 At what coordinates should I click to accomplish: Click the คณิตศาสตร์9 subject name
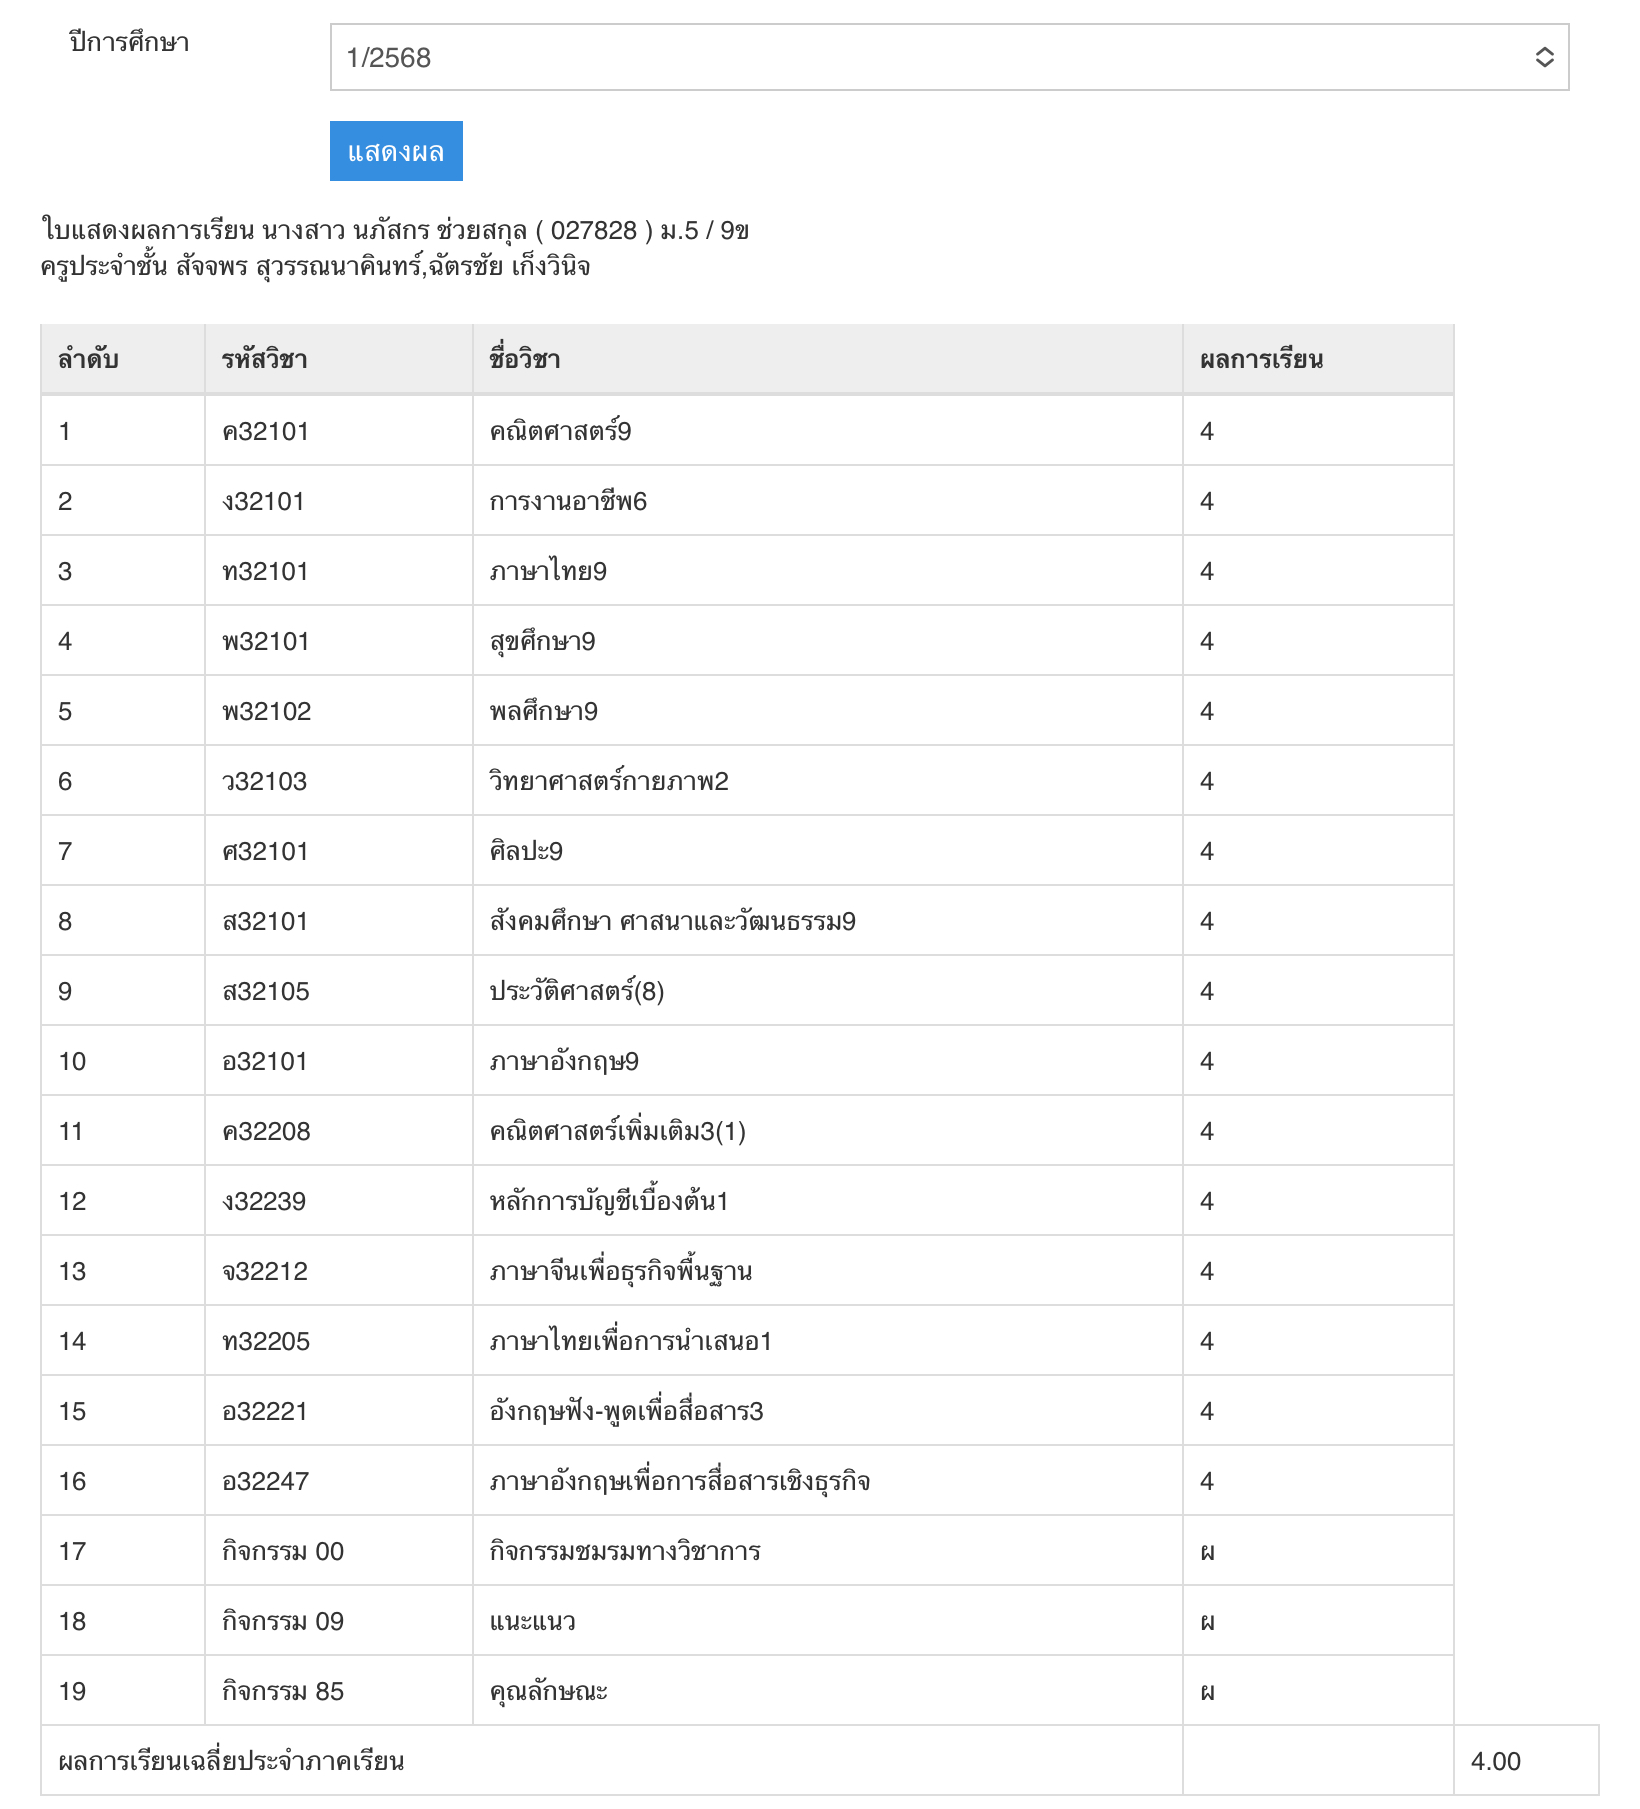[x=560, y=431]
